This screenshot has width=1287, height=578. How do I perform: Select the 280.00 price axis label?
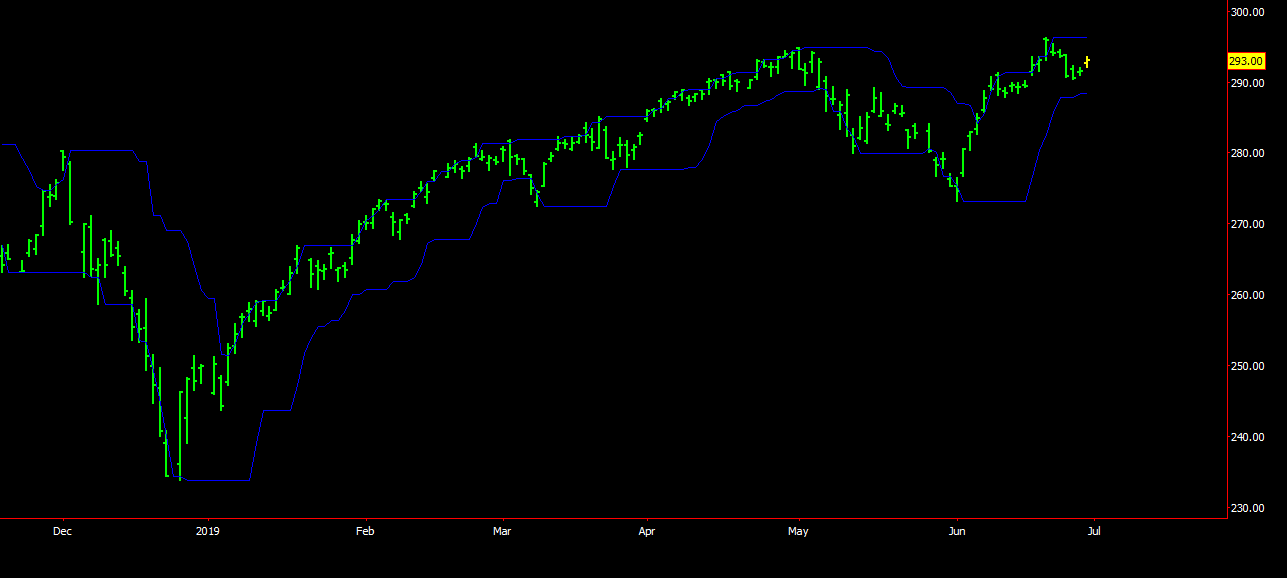[x=1247, y=154]
